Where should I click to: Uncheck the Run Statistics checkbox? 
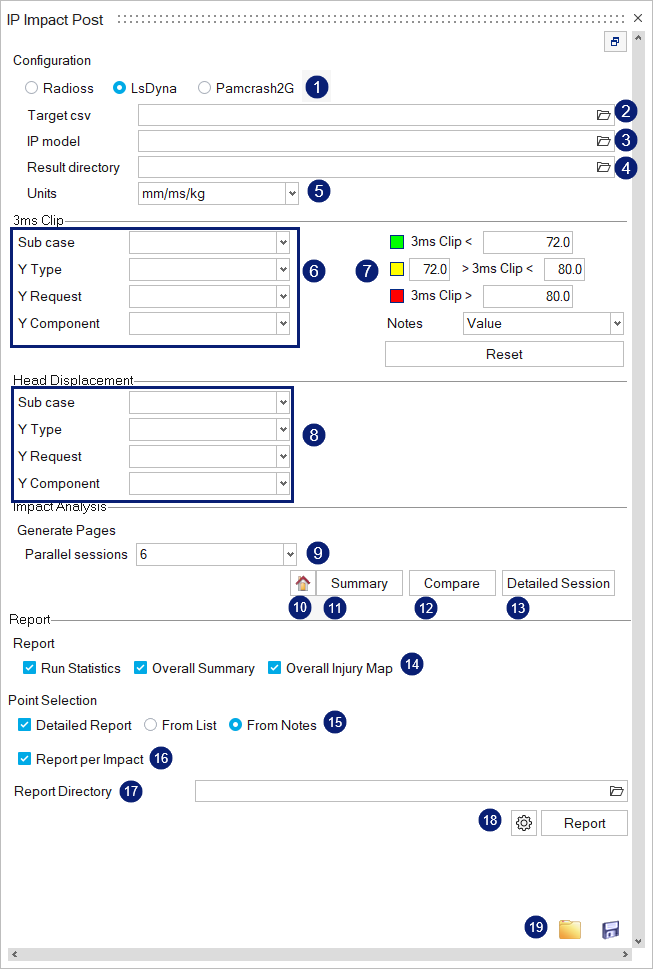click(x=28, y=668)
